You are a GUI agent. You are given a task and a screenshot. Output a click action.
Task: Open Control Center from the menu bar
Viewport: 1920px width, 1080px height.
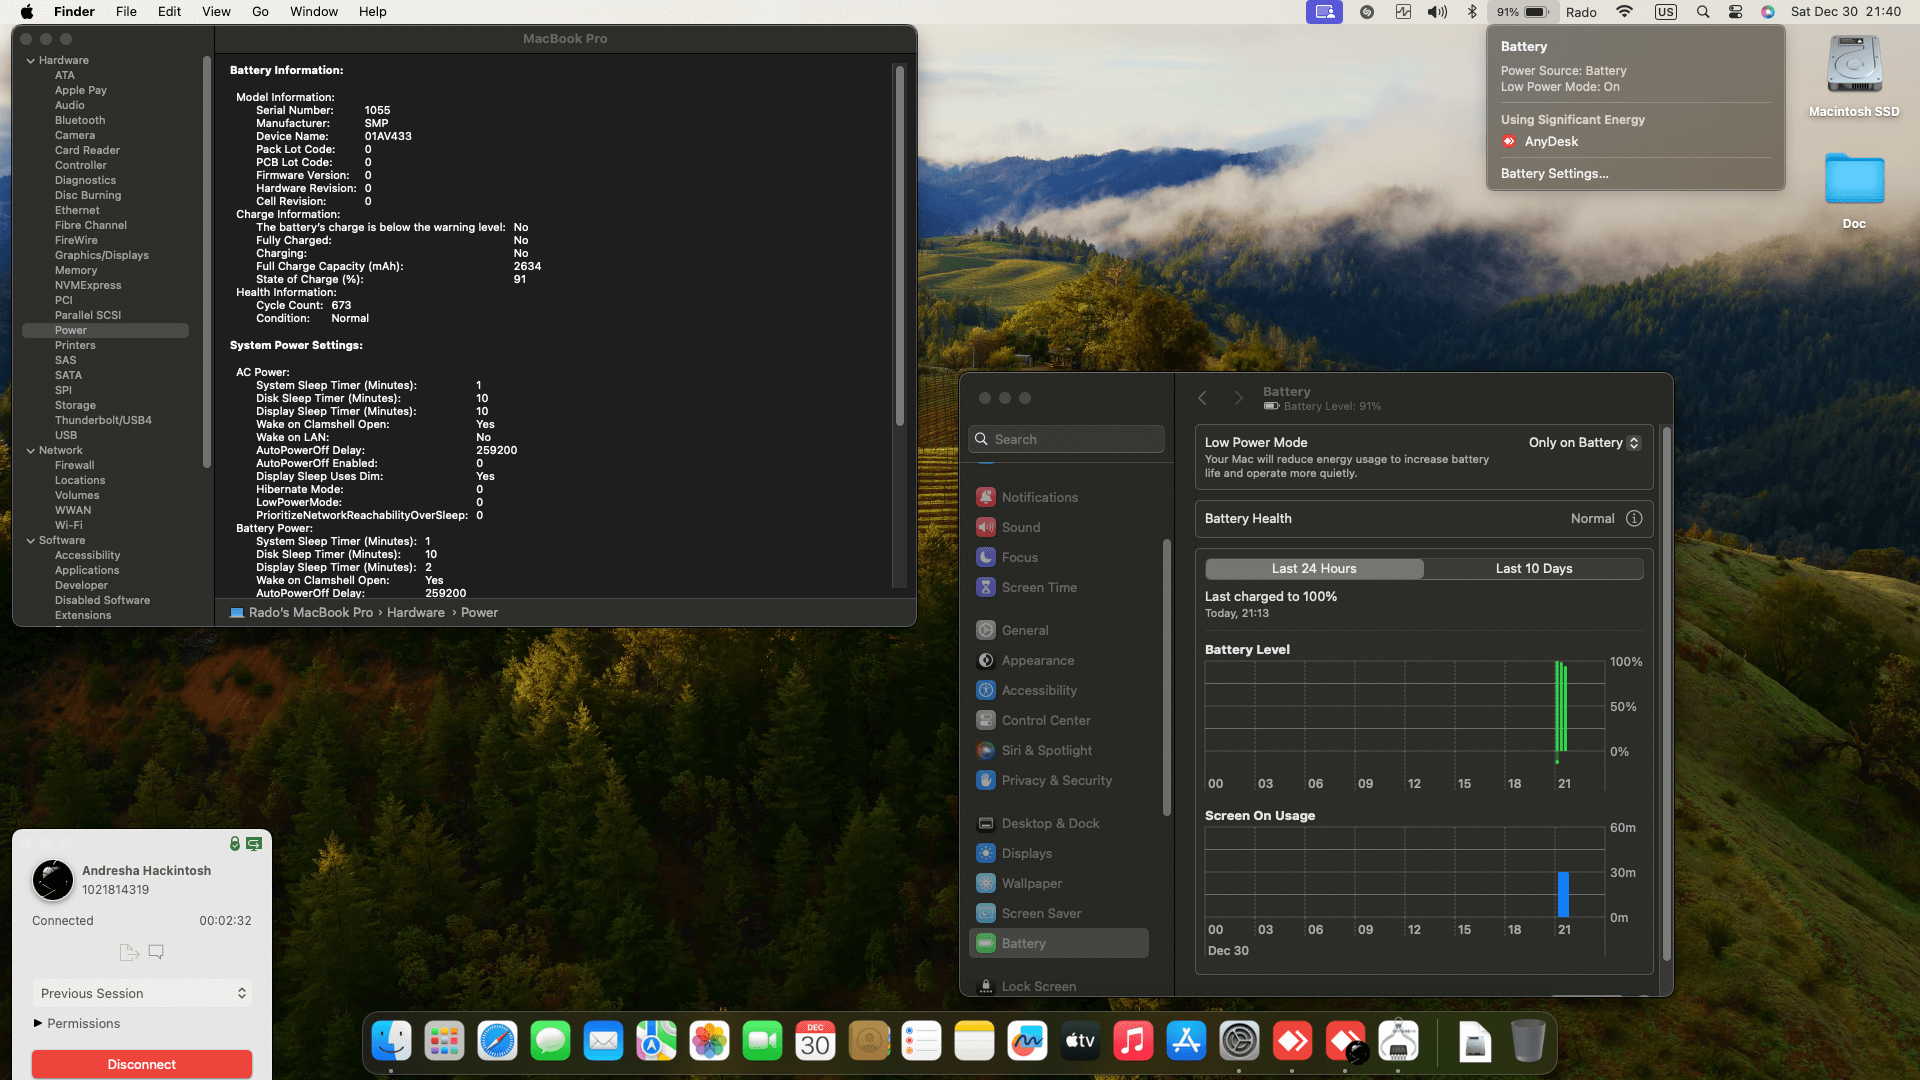[1735, 12]
